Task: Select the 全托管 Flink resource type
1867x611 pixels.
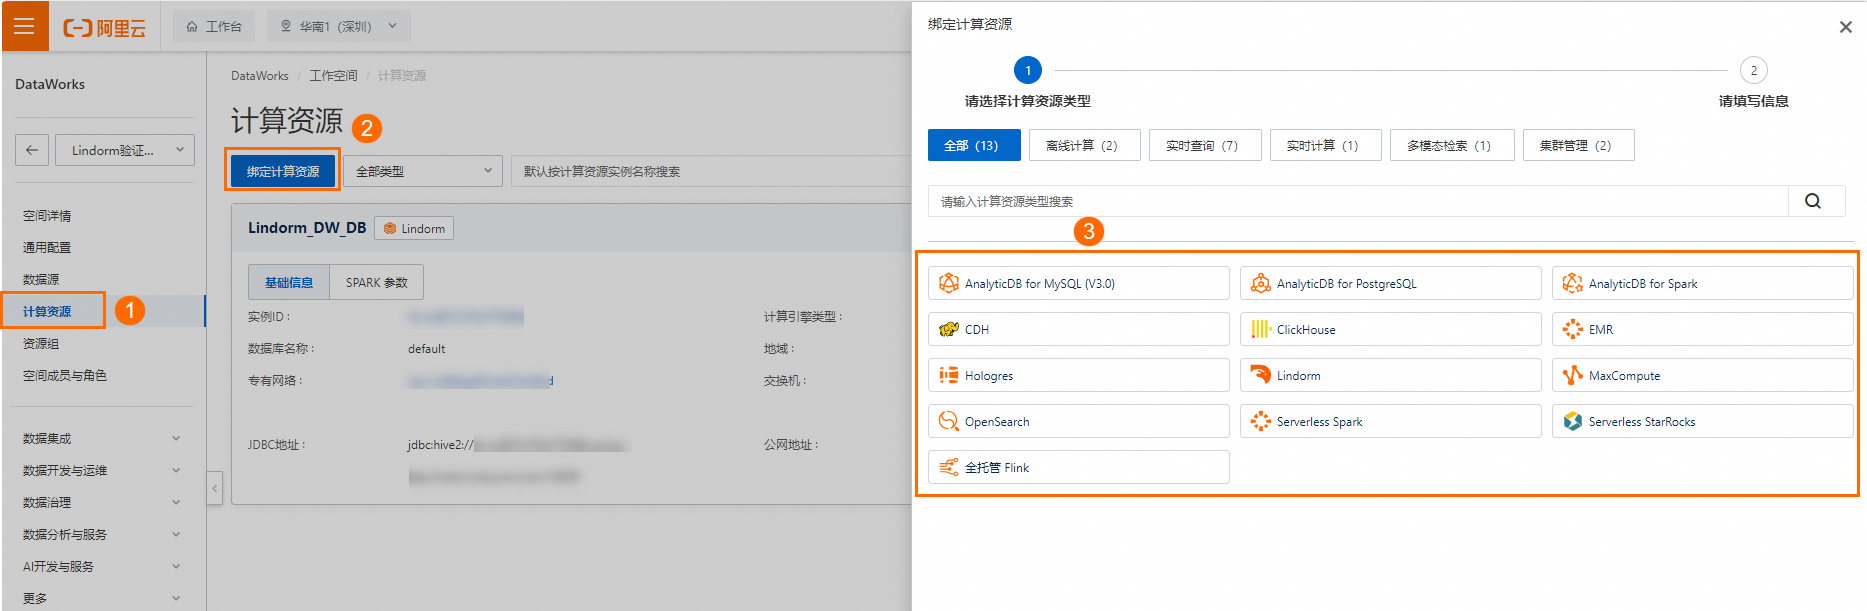Action: point(1078,467)
